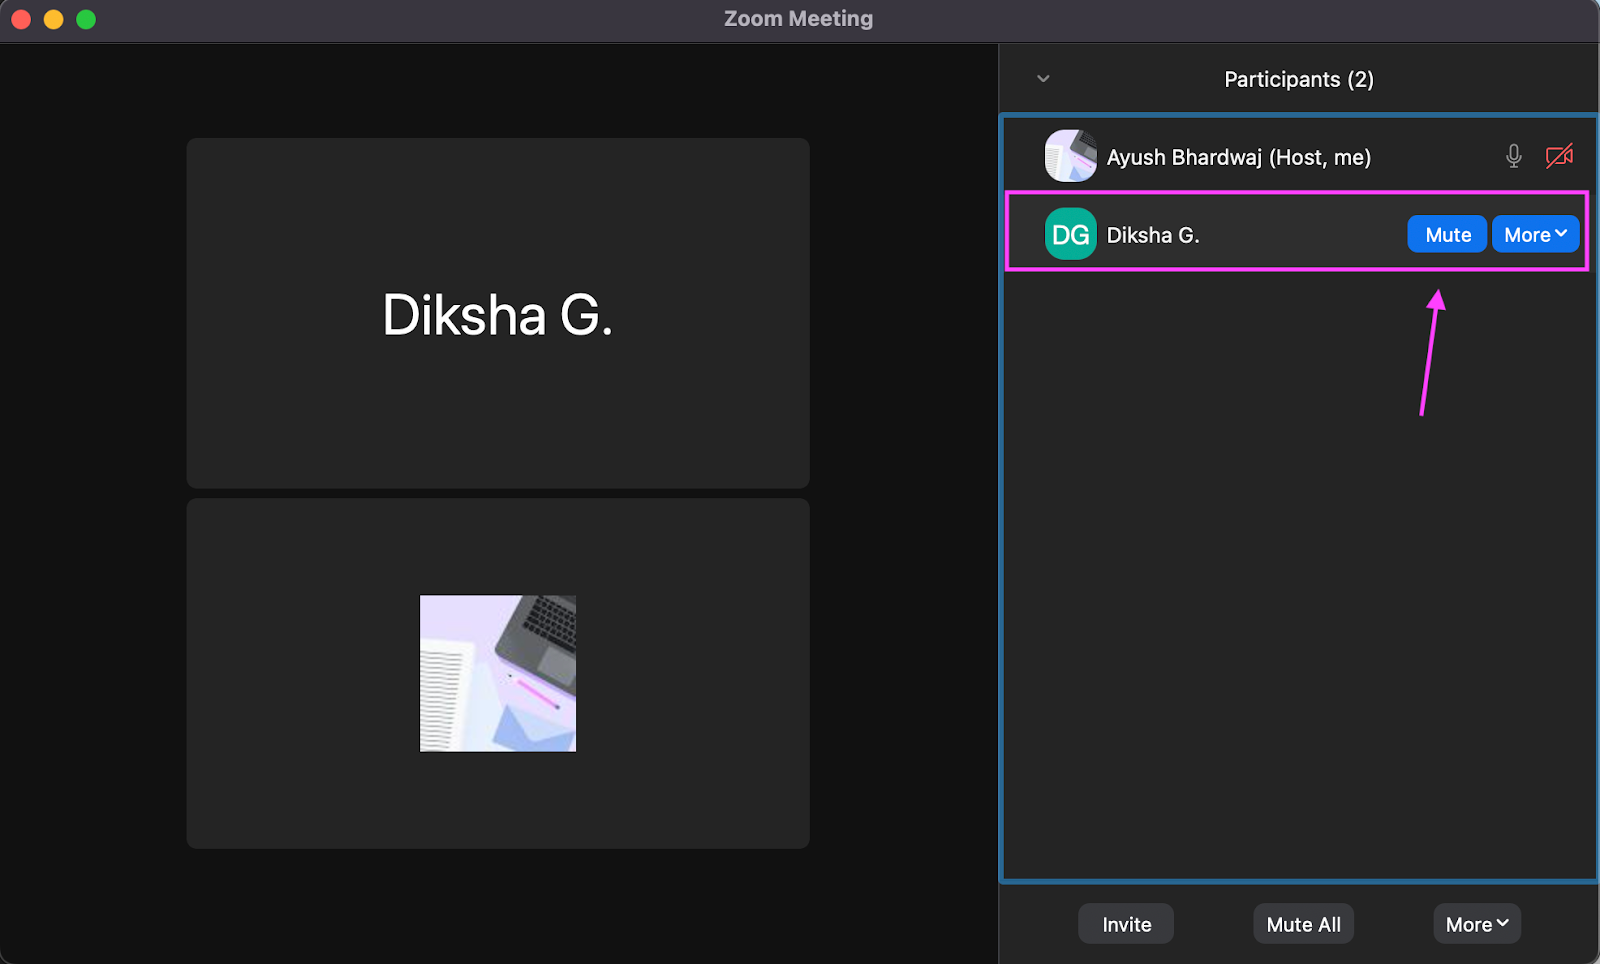This screenshot has height=964, width=1600.
Task: Click Diksha G.'s teal DG avatar
Action: click(x=1070, y=233)
